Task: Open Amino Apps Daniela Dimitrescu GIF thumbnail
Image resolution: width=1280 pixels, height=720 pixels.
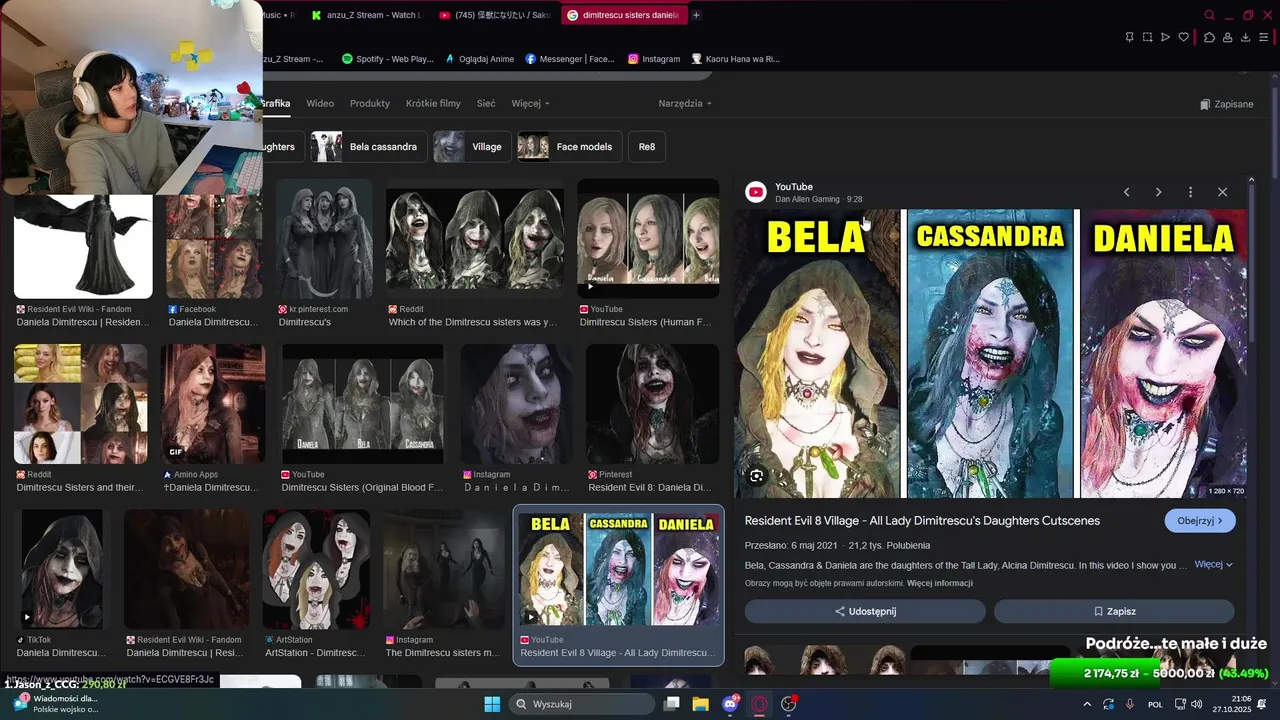Action: (x=212, y=404)
